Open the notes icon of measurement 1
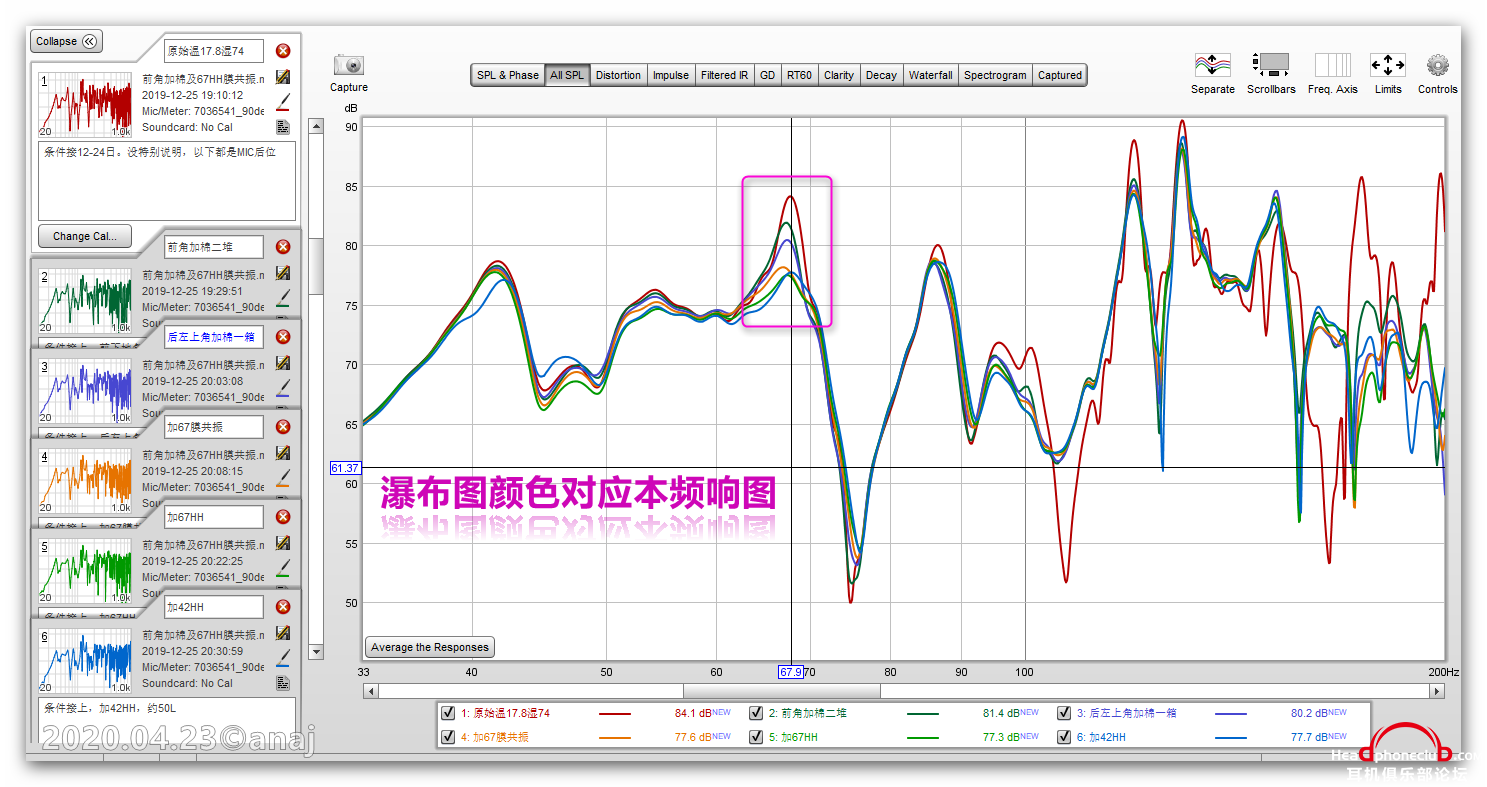This screenshot has height=787, width=1487. [x=283, y=127]
